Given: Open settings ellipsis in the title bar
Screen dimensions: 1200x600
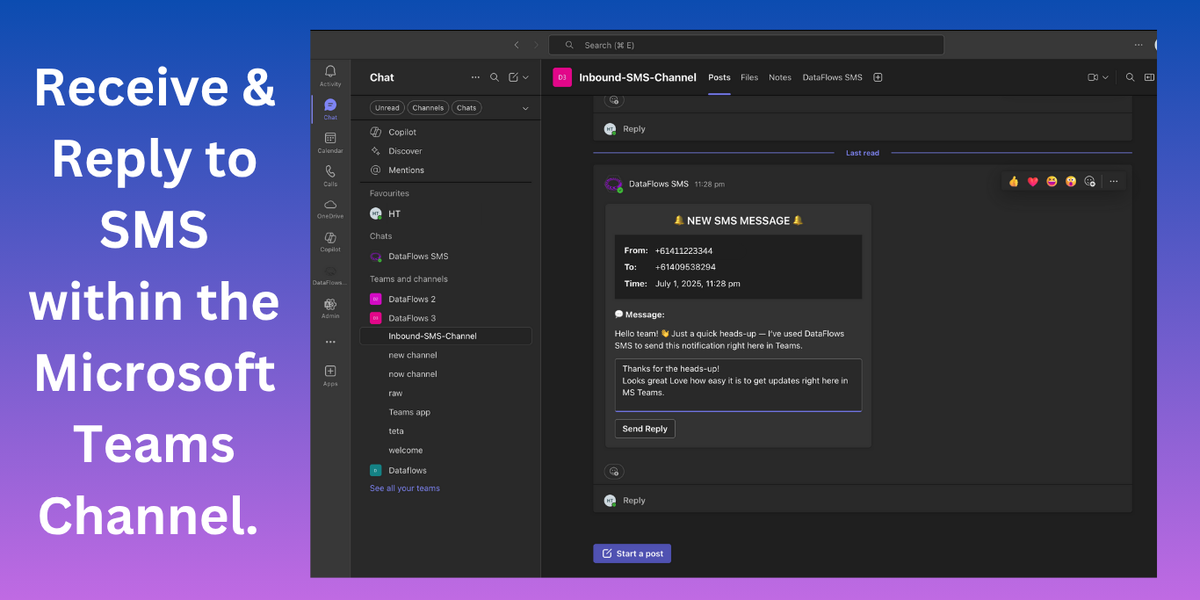Looking at the screenshot, I should pos(1138,45).
